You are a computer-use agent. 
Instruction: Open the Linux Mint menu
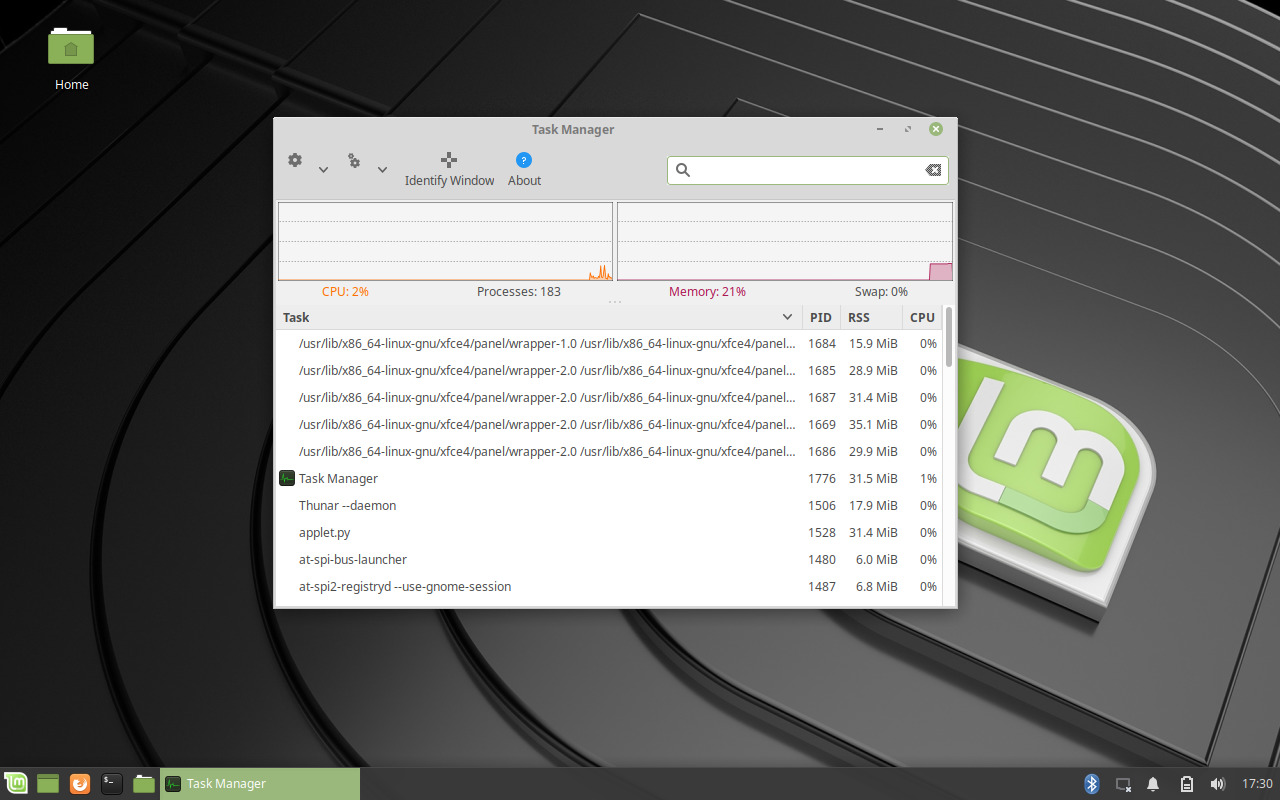click(16, 783)
